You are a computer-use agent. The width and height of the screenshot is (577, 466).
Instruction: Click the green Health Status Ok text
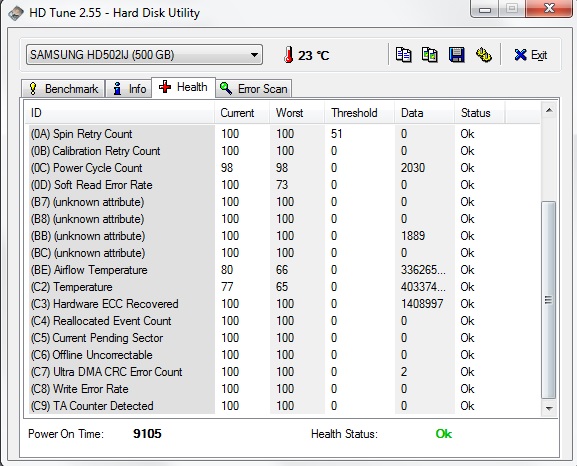pyautogui.click(x=443, y=434)
